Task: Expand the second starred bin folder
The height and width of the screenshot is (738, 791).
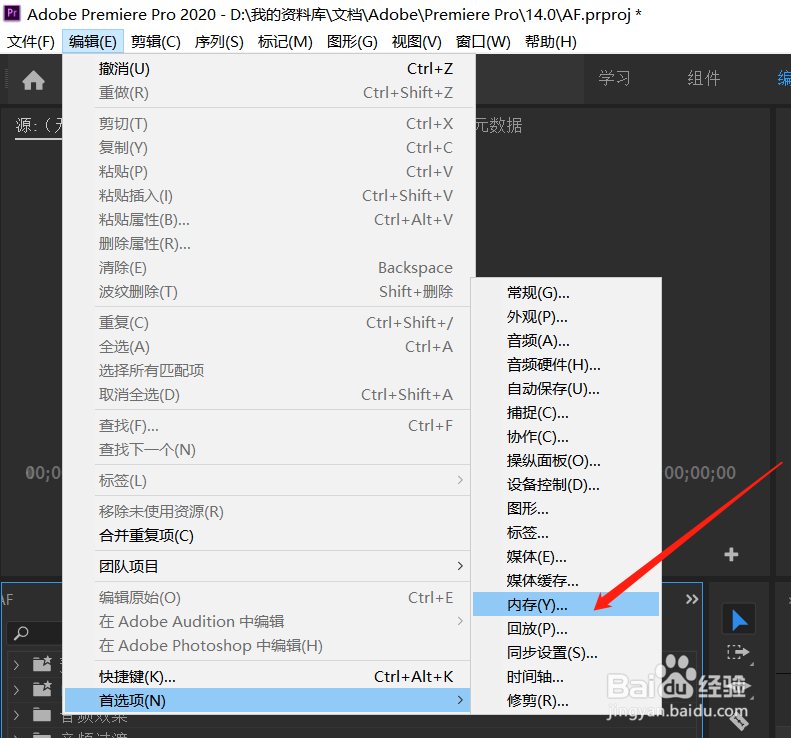Action: click(x=16, y=689)
